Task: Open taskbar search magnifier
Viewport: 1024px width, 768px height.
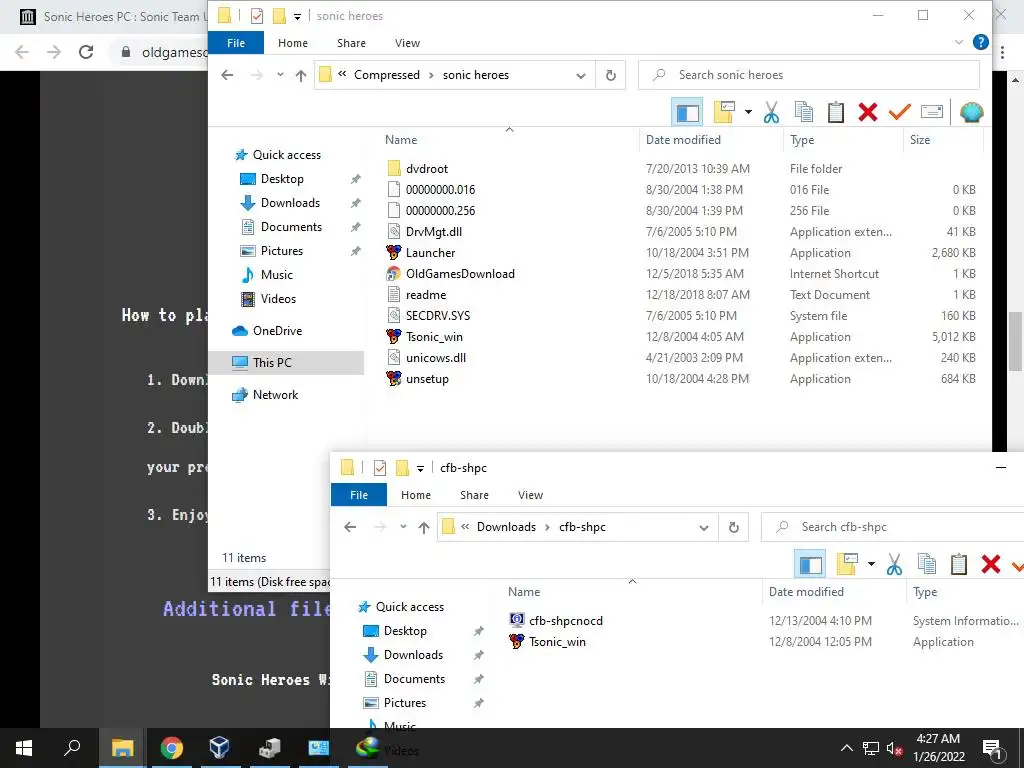Action: coord(72,748)
